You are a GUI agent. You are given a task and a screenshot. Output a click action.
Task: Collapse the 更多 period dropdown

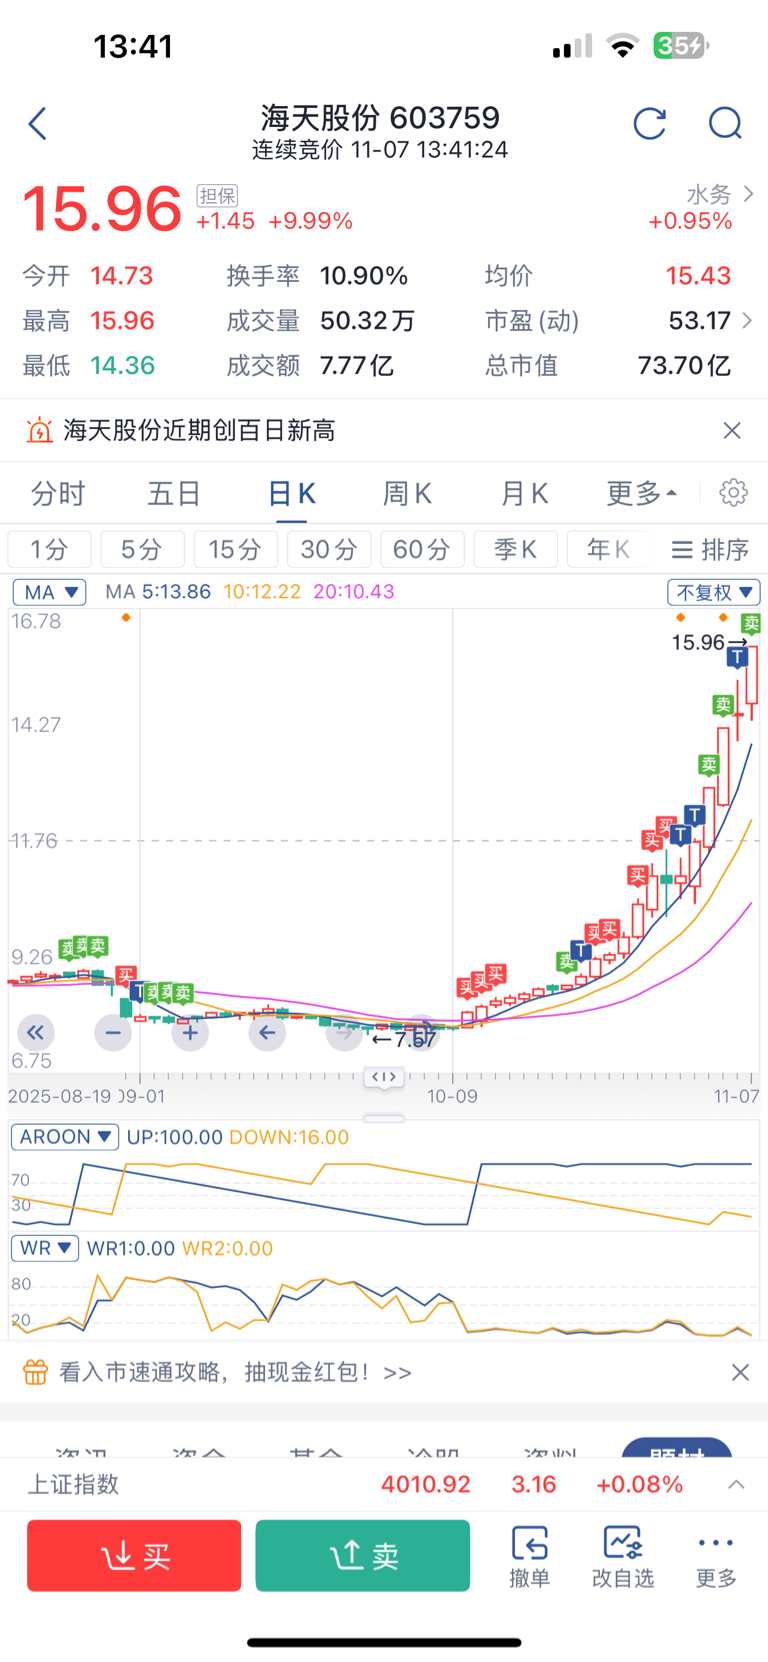click(641, 493)
